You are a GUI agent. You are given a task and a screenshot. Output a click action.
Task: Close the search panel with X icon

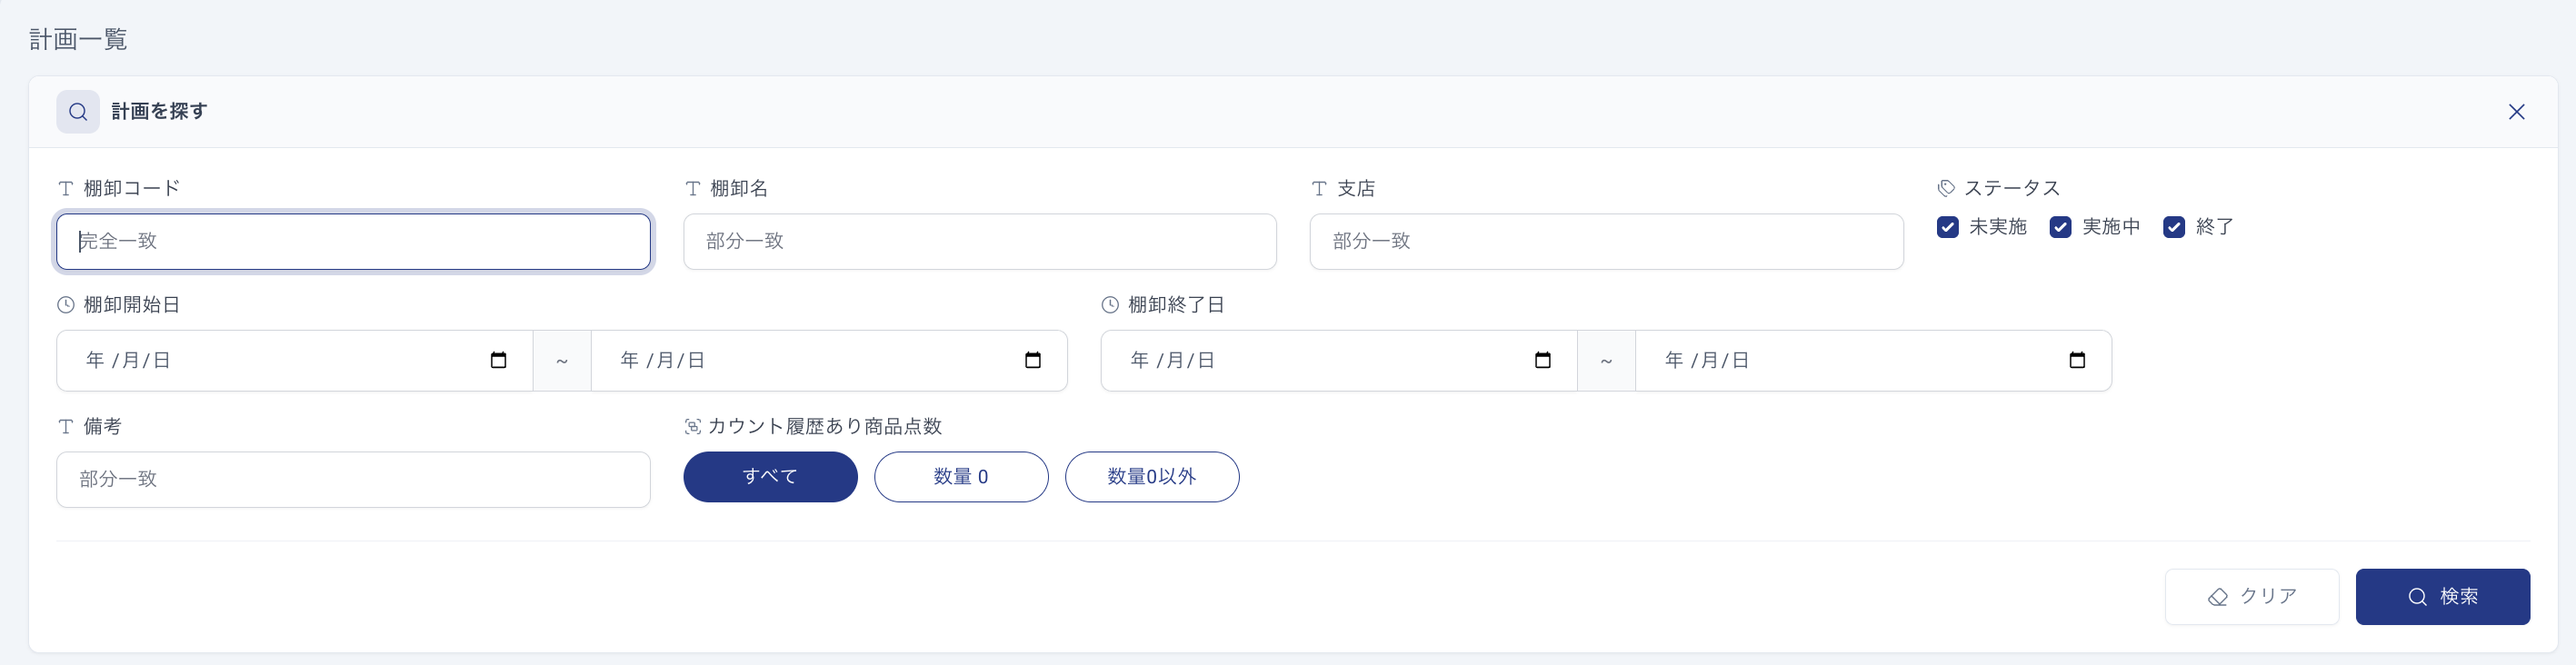2516,112
